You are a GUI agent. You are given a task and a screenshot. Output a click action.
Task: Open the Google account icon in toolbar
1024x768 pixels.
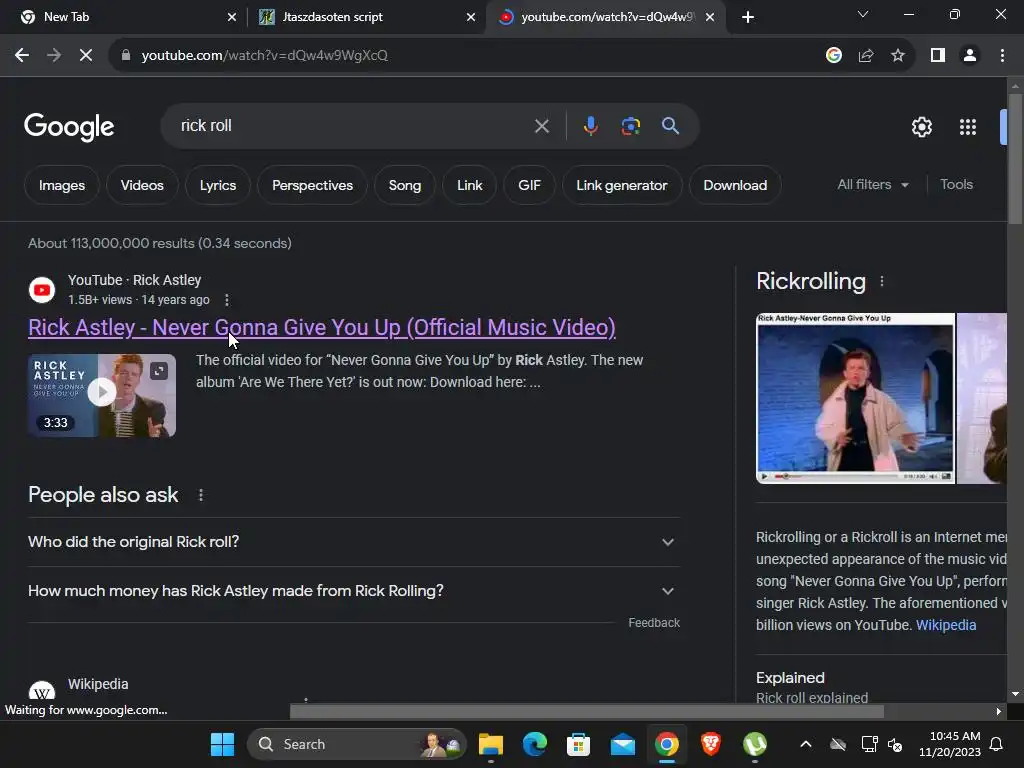(x=833, y=56)
